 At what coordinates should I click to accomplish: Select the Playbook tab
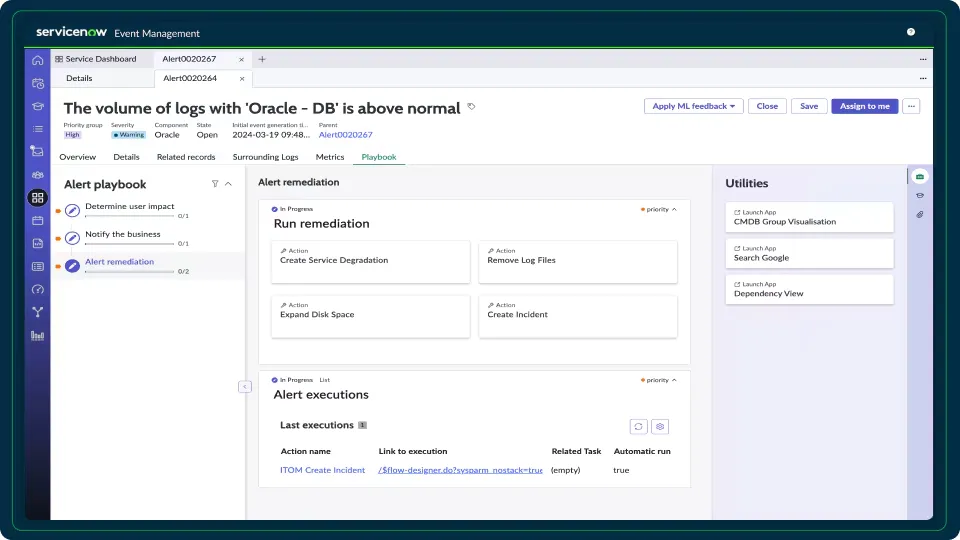(x=379, y=157)
